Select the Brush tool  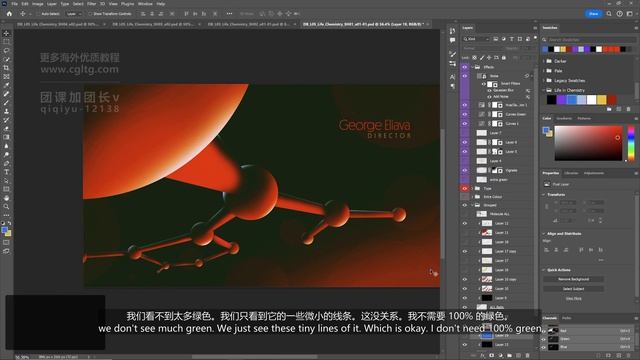[x=6, y=102]
